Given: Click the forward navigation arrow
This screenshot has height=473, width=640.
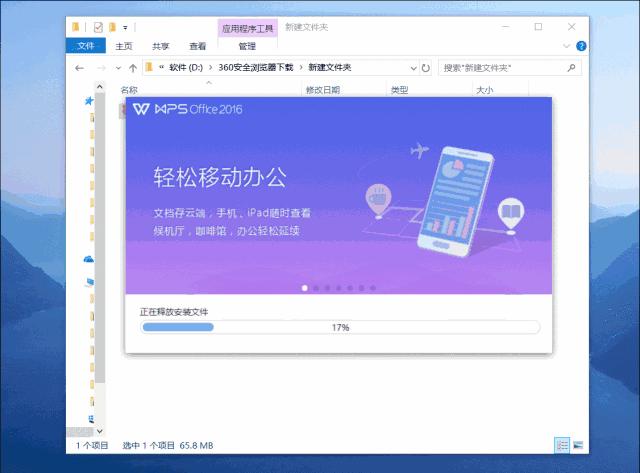Looking at the screenshot, I should pos(101,68).
